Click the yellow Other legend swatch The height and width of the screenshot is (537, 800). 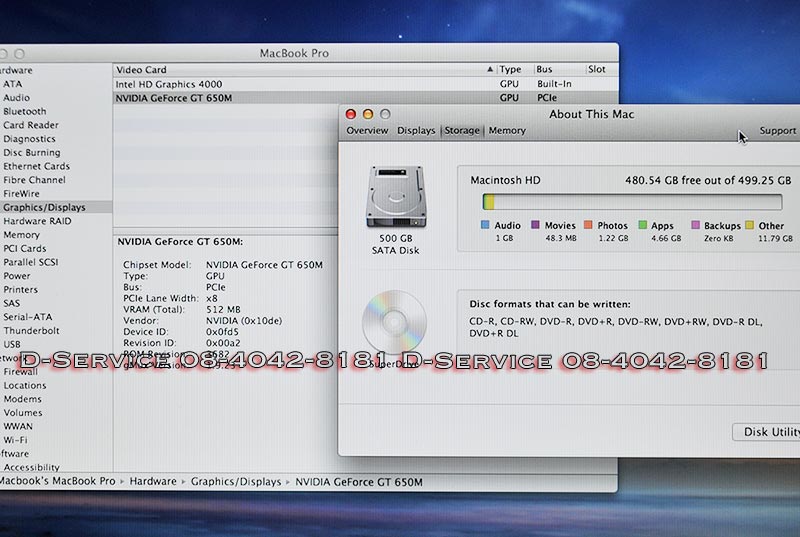click(749, 225)
